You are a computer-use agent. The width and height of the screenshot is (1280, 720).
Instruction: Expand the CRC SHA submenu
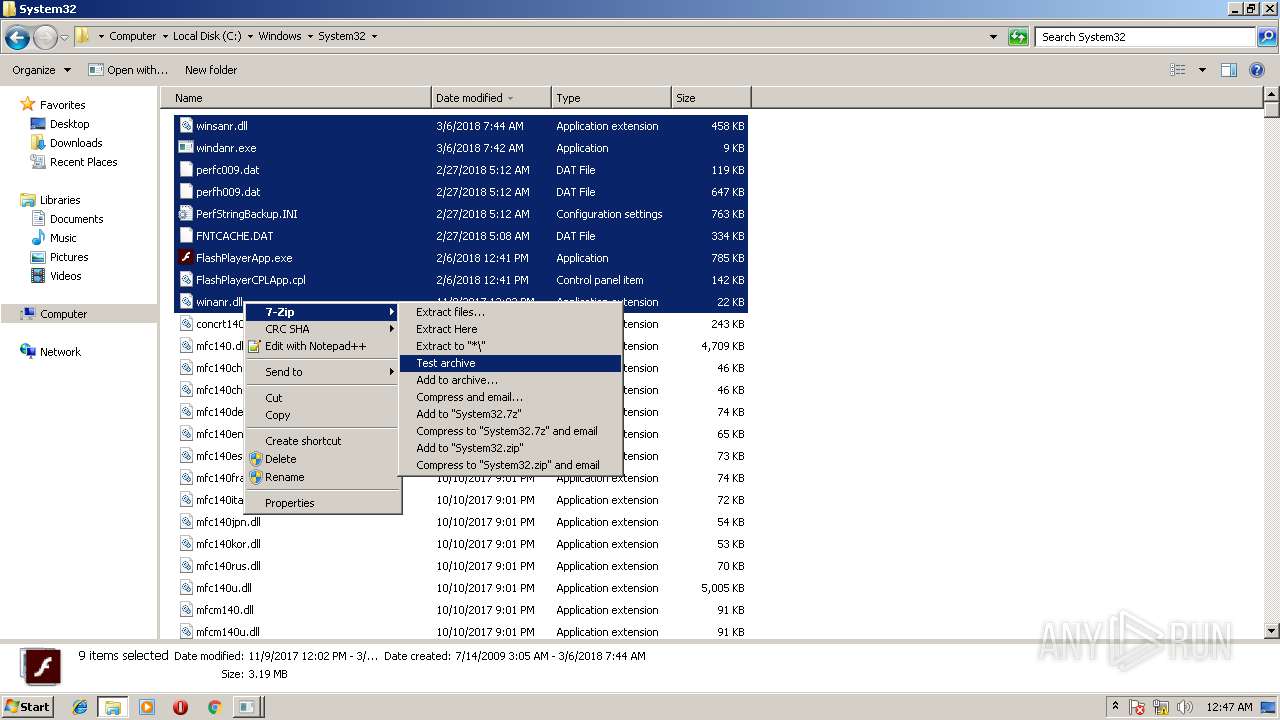click(x=323, y=329)
